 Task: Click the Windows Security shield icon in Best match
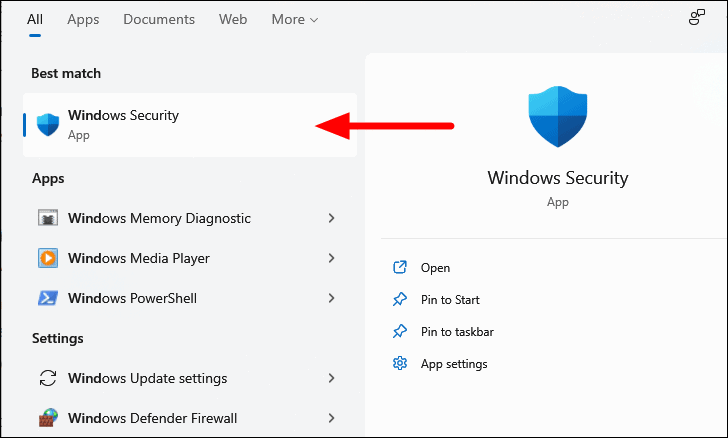[48, 125]
